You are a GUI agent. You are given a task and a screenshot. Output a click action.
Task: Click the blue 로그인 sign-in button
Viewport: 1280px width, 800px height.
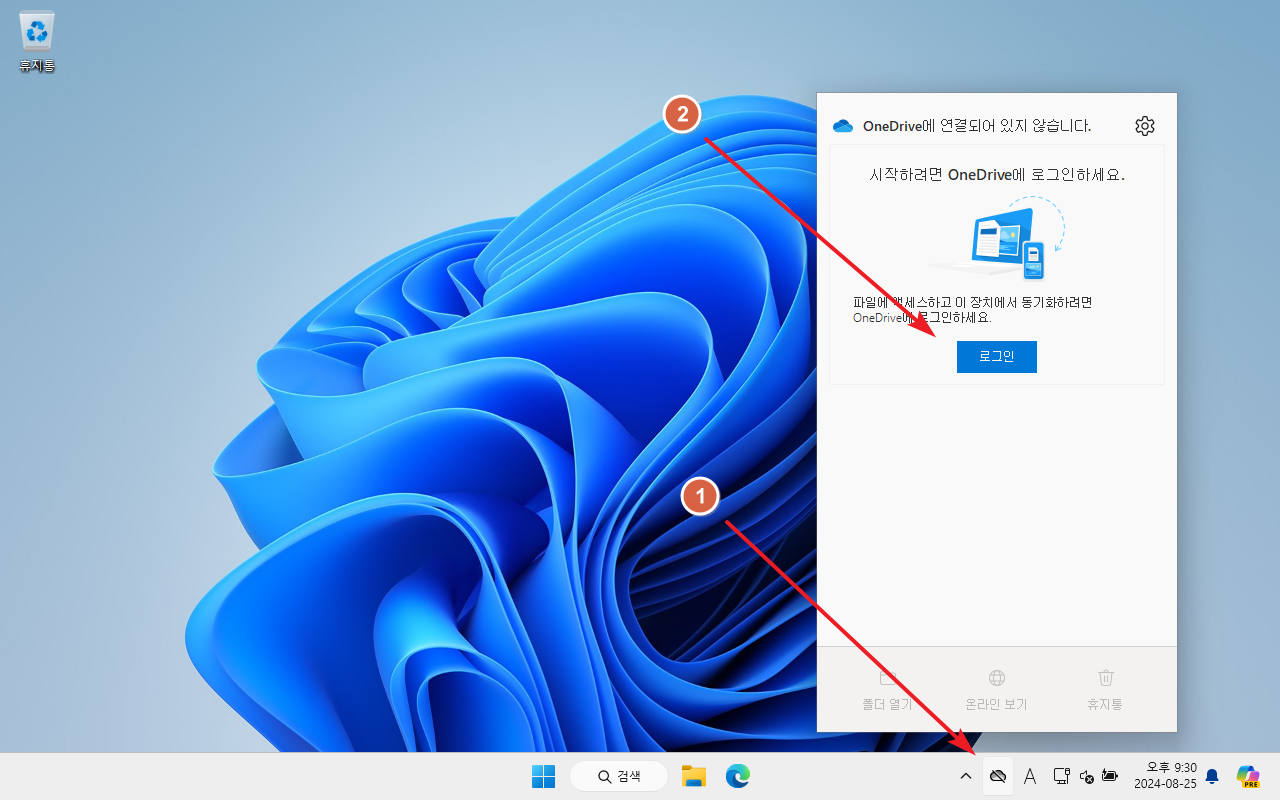point(996,357)
